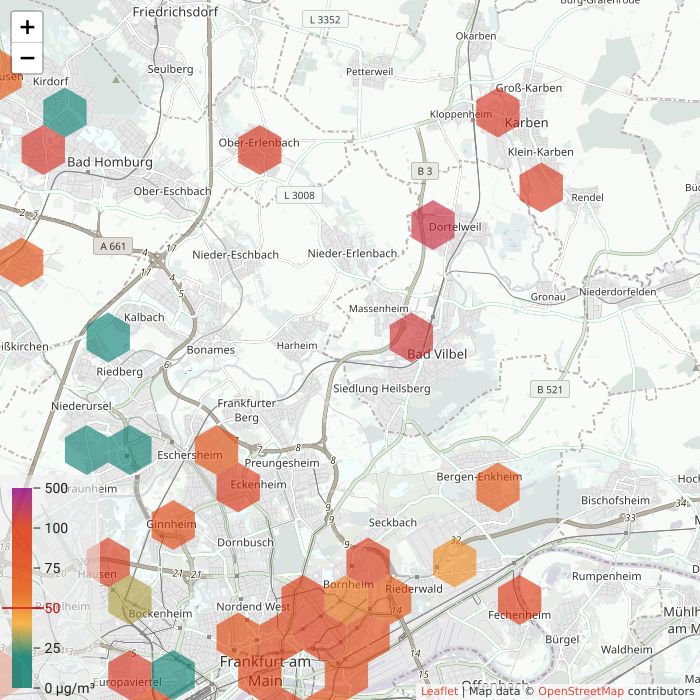Image resolution: width=700 pixels, height=700 pixels.
Task: Click the '25' legend label
Action: point(53,648)
